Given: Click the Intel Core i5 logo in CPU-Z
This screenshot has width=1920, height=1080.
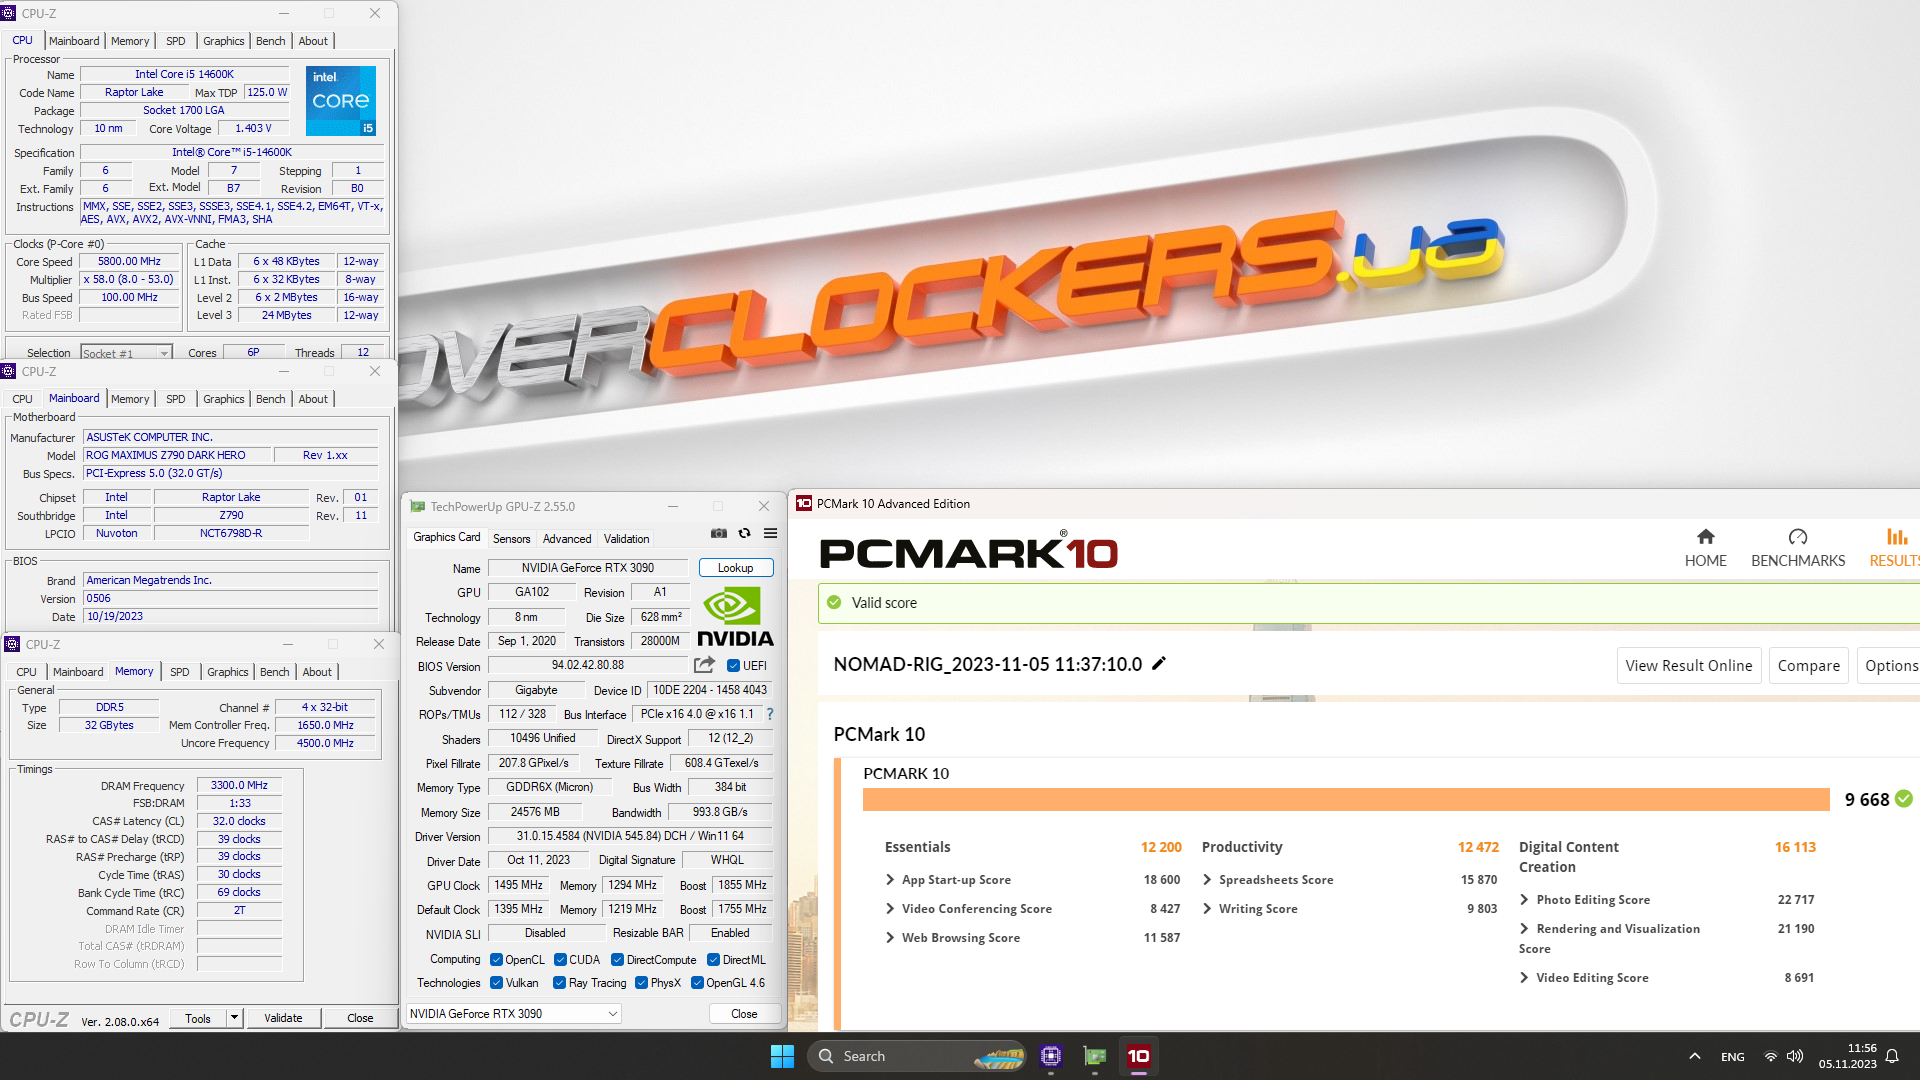Looking at the screenshot, I should (x=341, y=101).
